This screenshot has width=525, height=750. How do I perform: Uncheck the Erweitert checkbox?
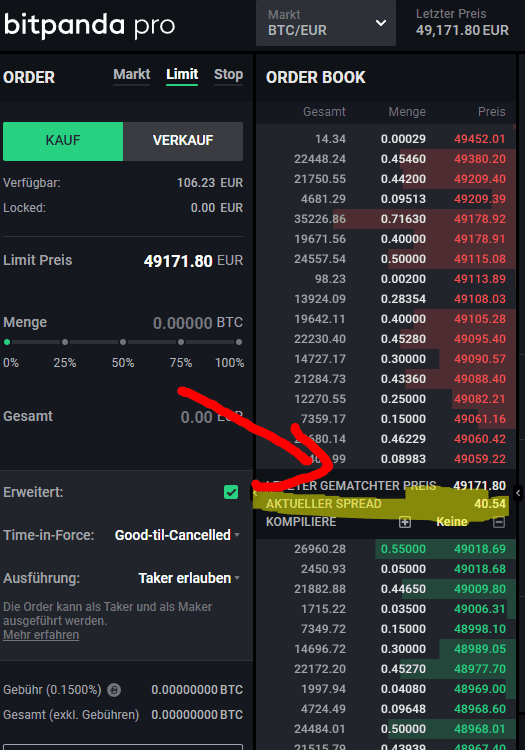tap(231, 492)
